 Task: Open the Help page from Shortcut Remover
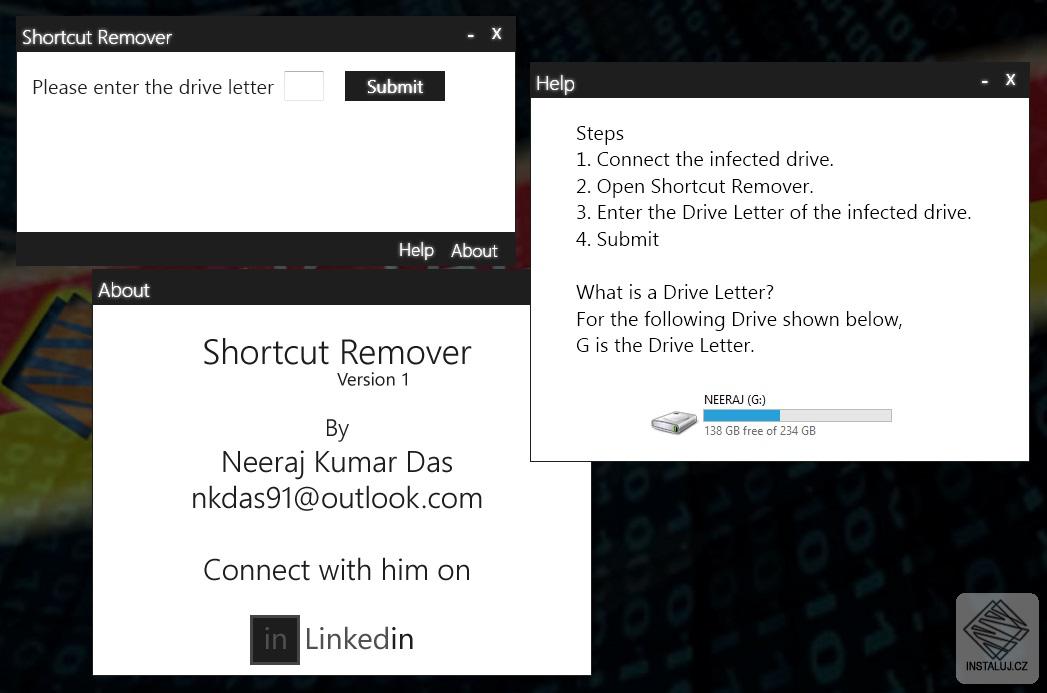point(416,250)
